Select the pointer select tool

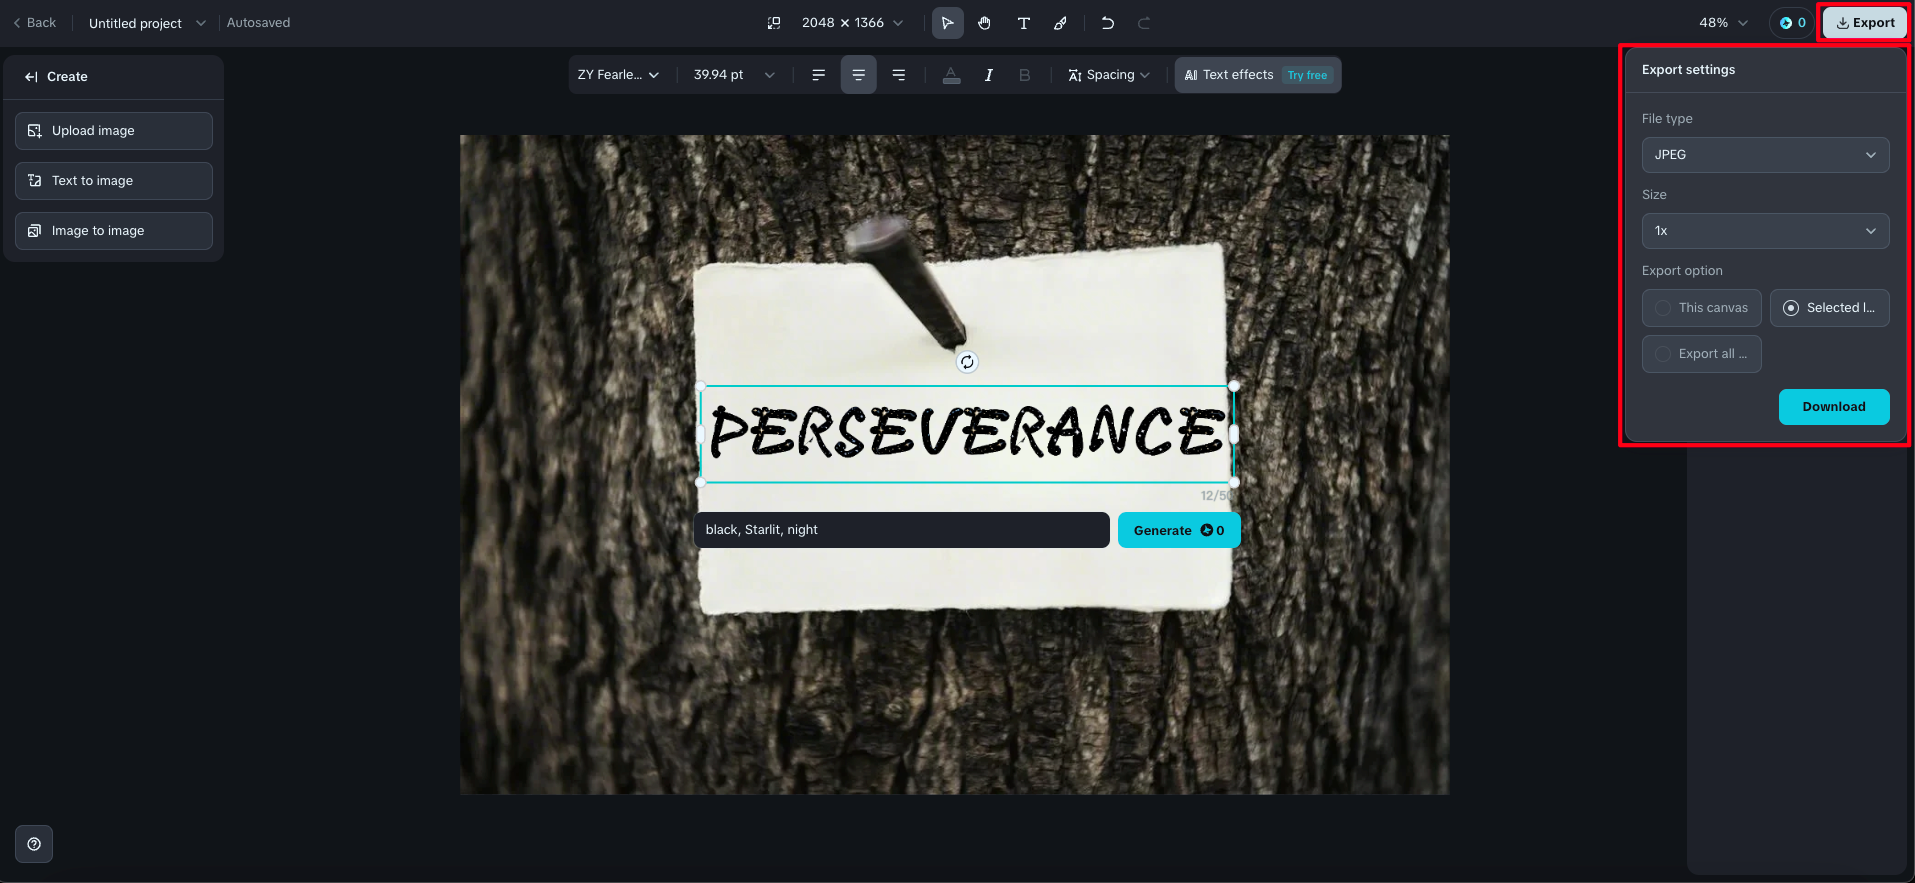[x=947, y=23]
